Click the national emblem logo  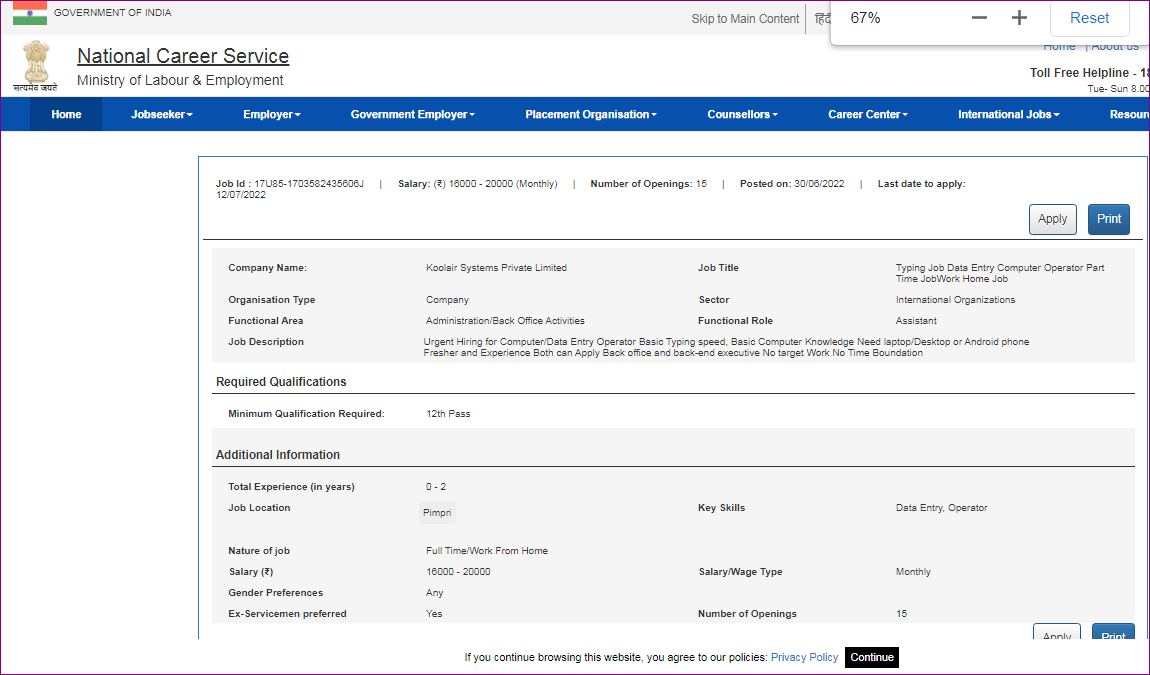click(x=36, y=66)
